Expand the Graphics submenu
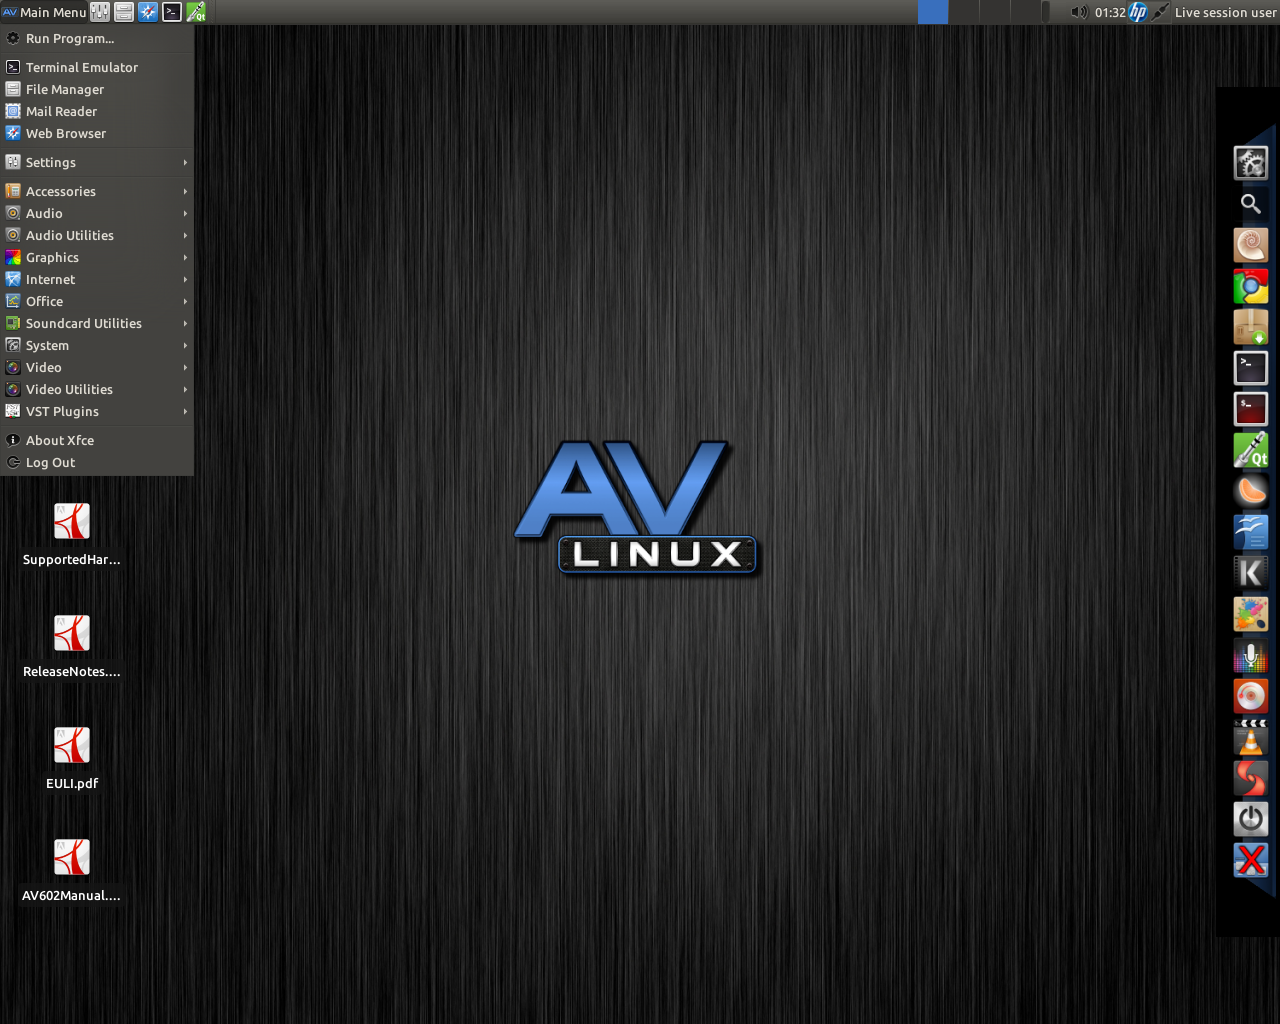The height and width of the screenshot is (1024, 1280). tap(97, 257)
